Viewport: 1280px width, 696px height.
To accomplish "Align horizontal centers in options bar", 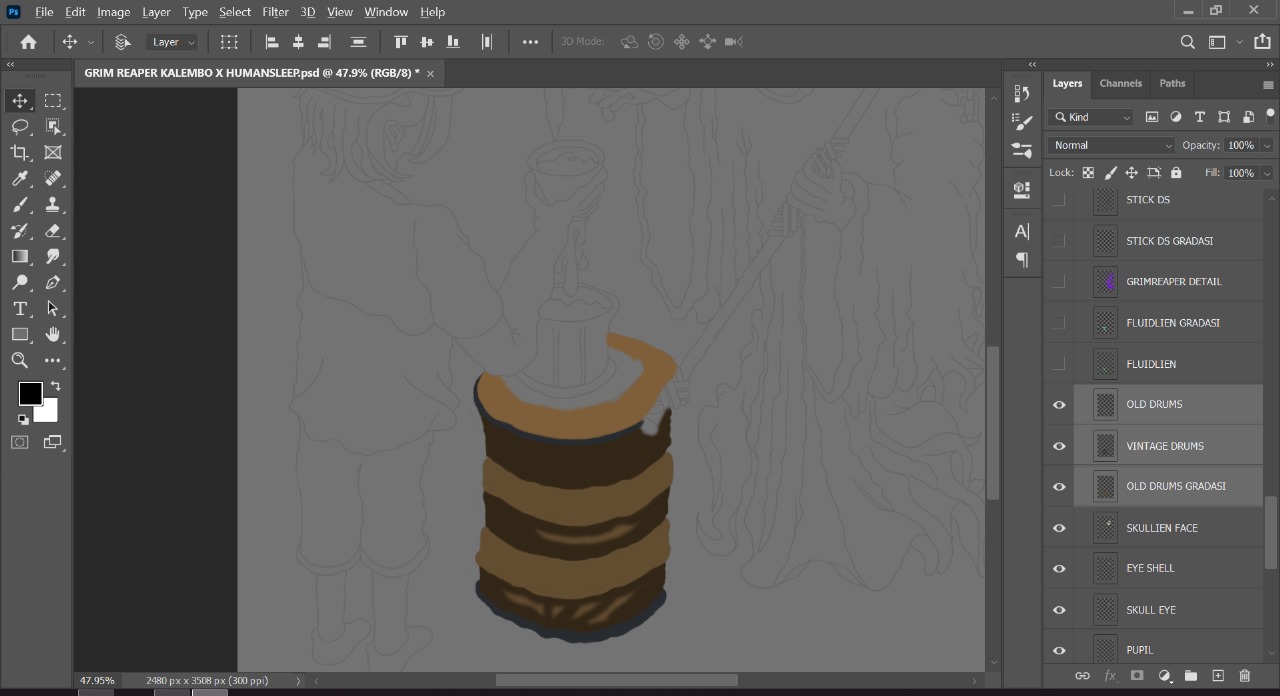I will click(x=298, y=42).
